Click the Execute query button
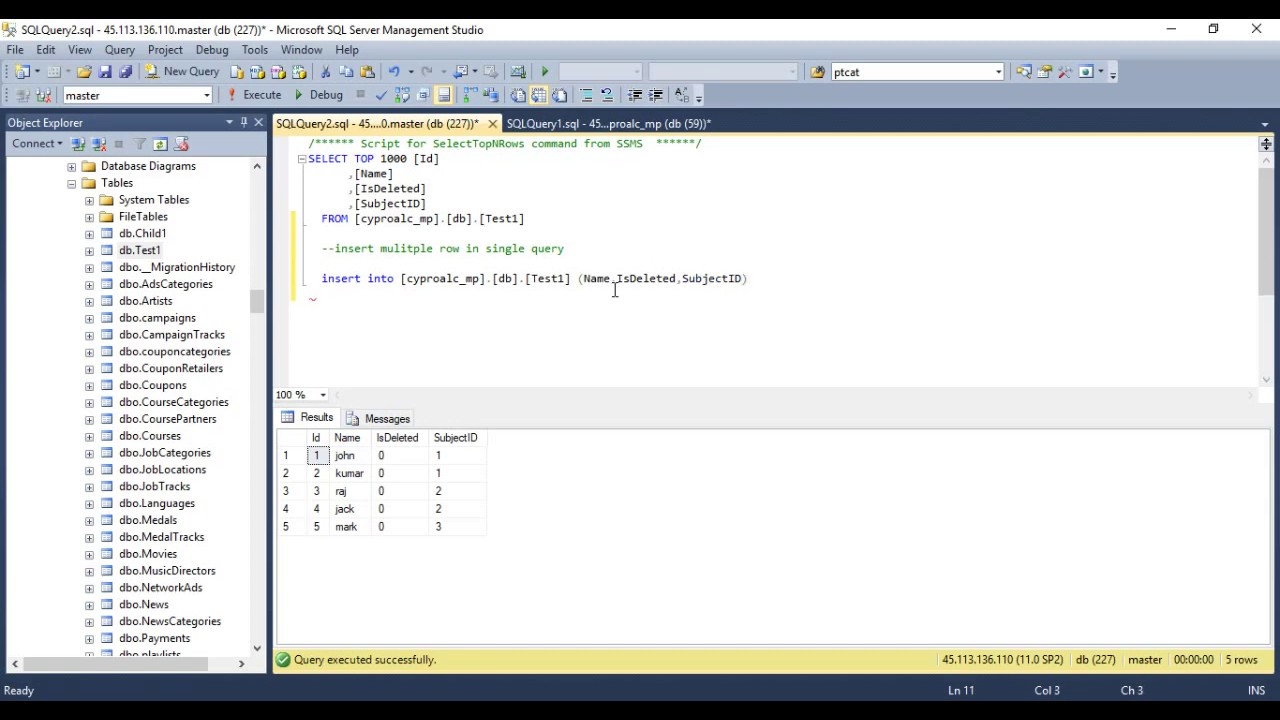This screenshot has width=1280, height=720. tap(254, 95)
